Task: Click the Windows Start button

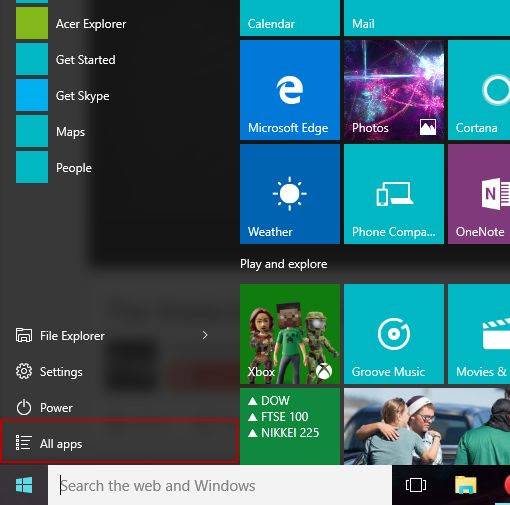Action: pyautogui.click(x=24, y=485)
